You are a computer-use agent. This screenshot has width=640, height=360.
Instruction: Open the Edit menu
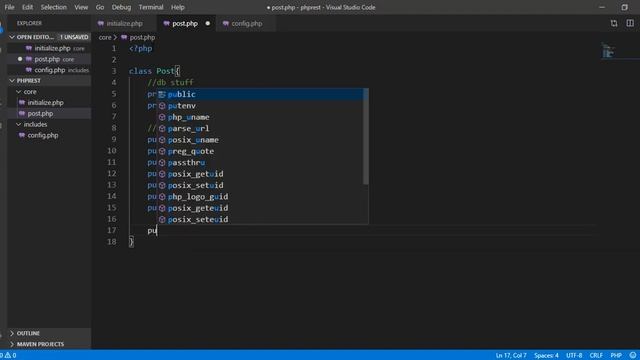click(27, 7)
